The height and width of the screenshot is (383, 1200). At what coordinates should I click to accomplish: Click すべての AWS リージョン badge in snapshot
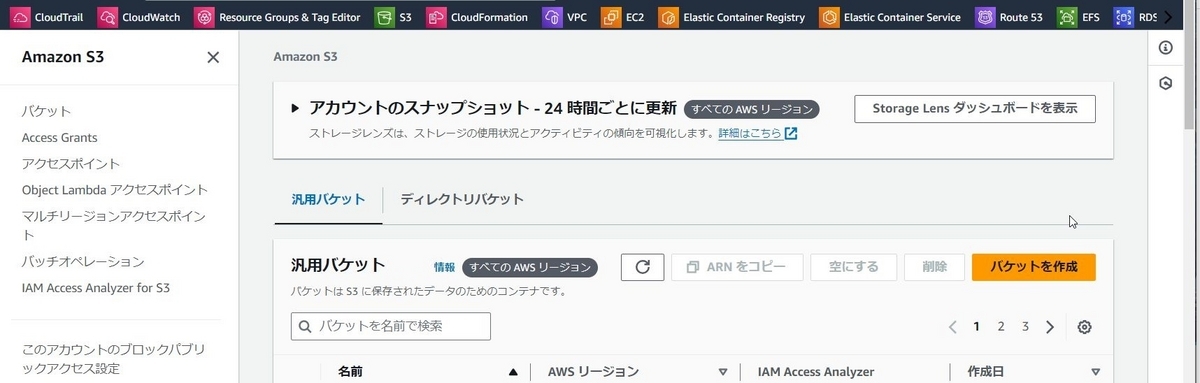[x=753, y=109]
